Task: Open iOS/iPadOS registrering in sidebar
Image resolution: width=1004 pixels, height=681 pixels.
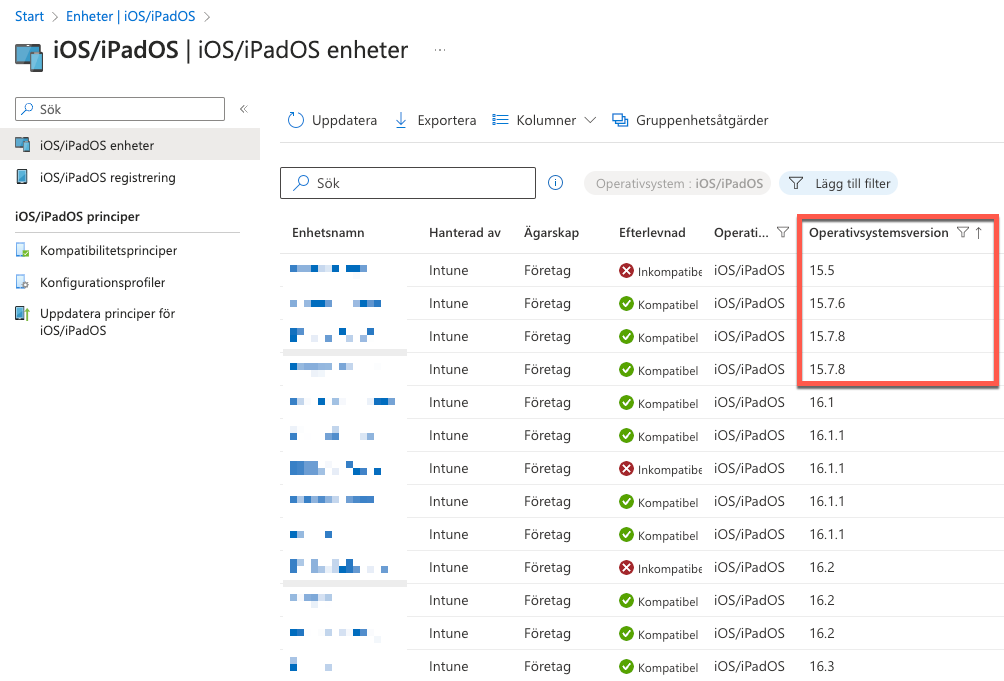Action: pos(107,178)
